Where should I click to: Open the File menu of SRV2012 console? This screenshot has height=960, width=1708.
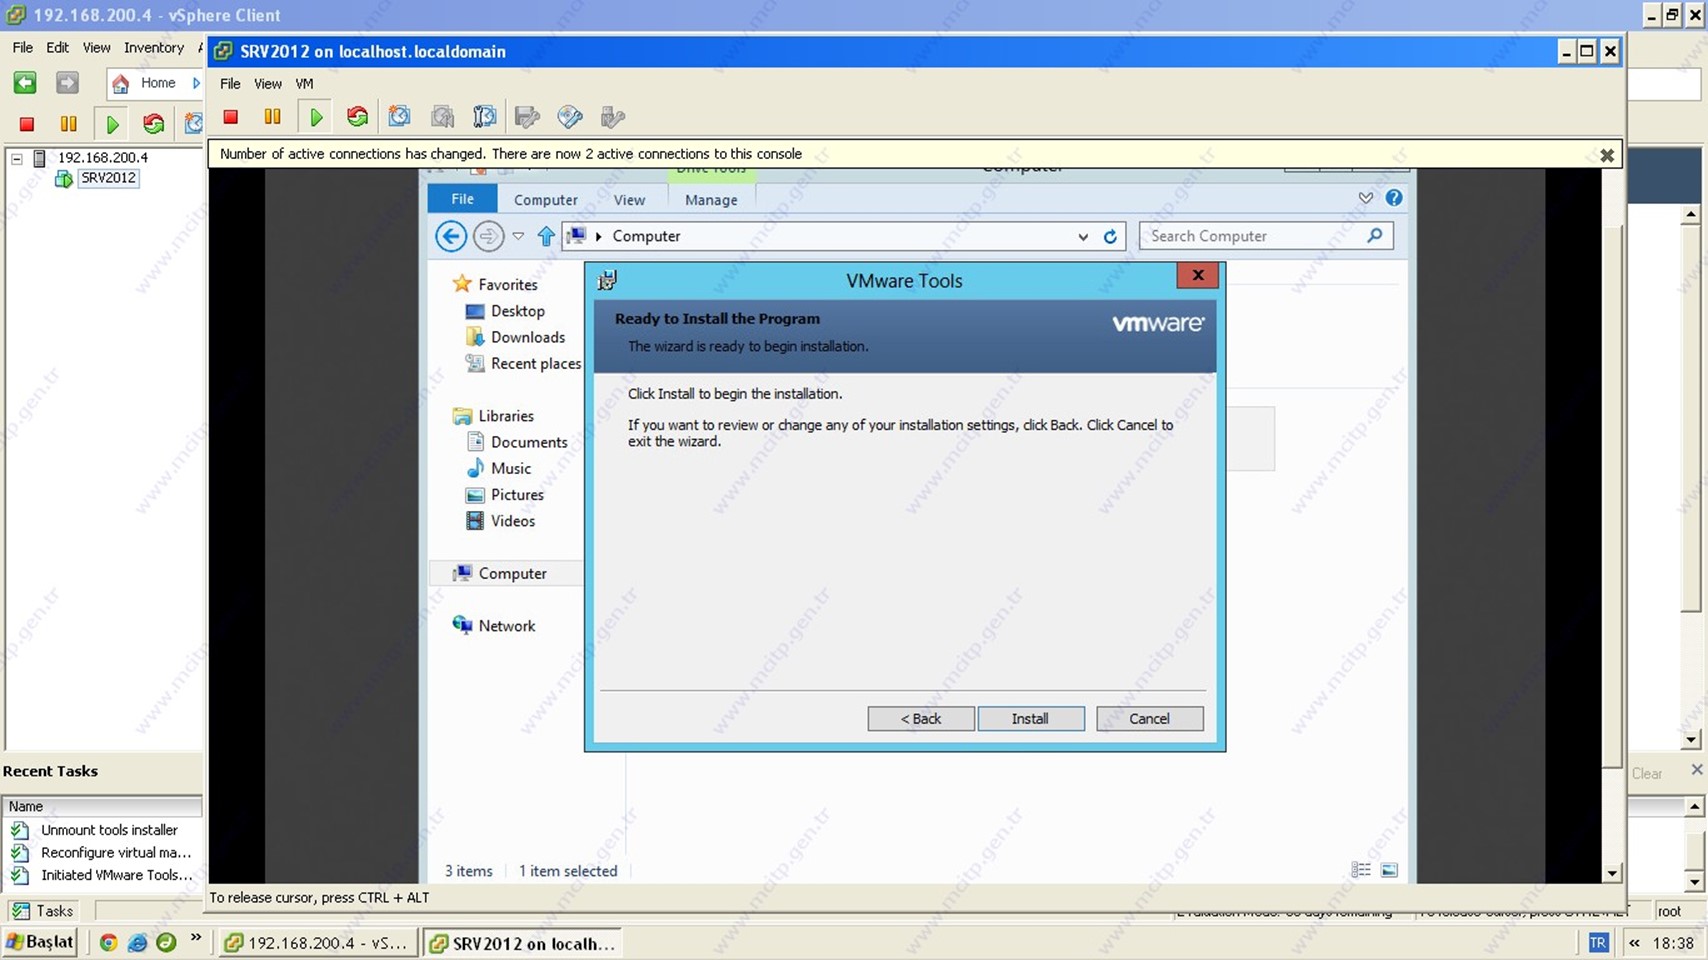tap(230, 84)
